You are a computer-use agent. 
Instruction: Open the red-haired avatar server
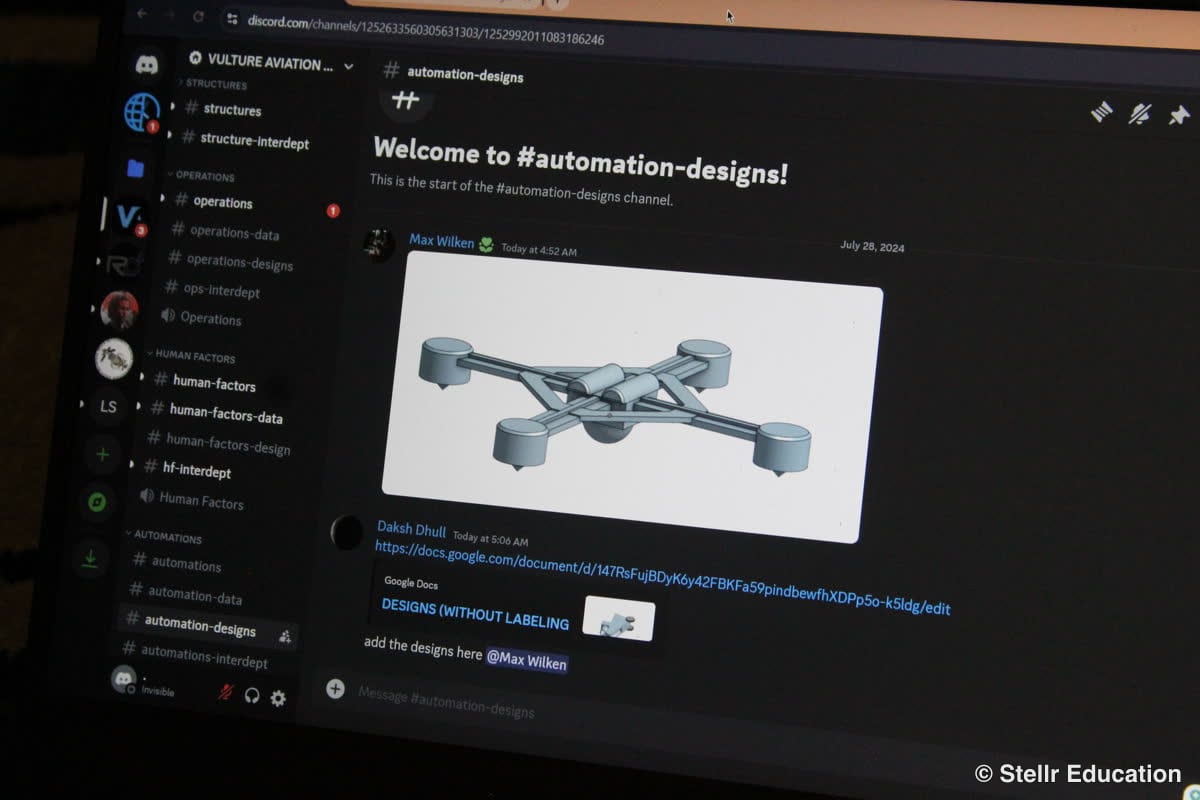(119, 310)
